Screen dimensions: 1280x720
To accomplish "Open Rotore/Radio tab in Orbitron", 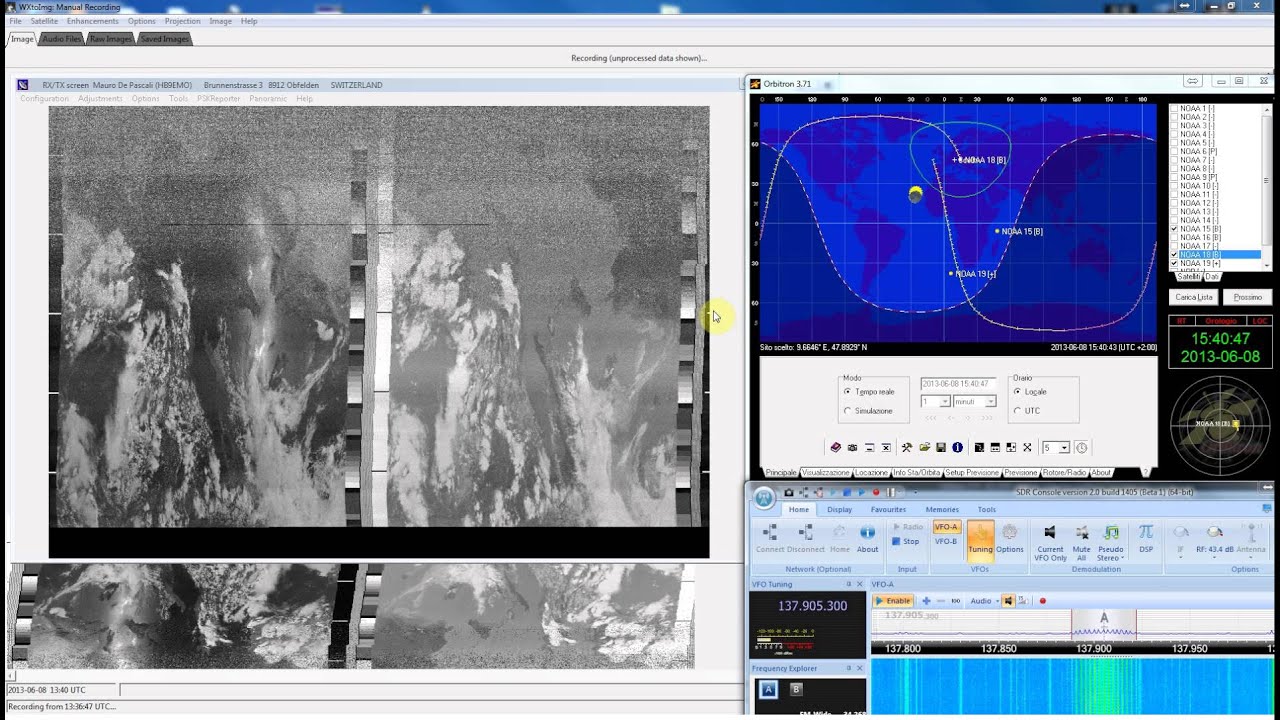I will (1065, 473).
